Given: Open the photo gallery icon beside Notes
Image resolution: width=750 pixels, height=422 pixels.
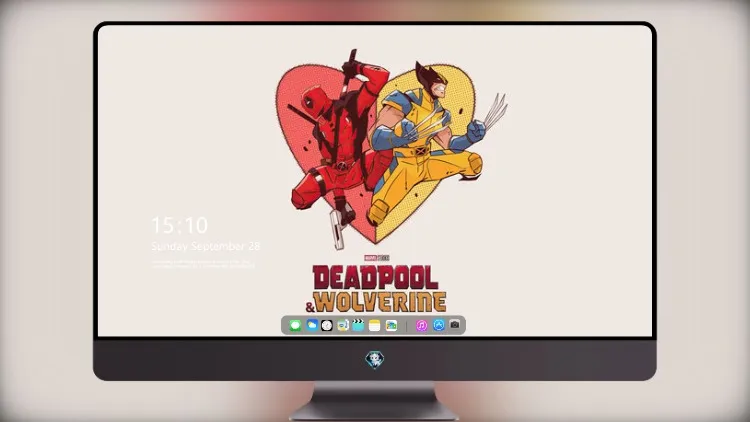Looking at the screenshot, I should point(391,325).
